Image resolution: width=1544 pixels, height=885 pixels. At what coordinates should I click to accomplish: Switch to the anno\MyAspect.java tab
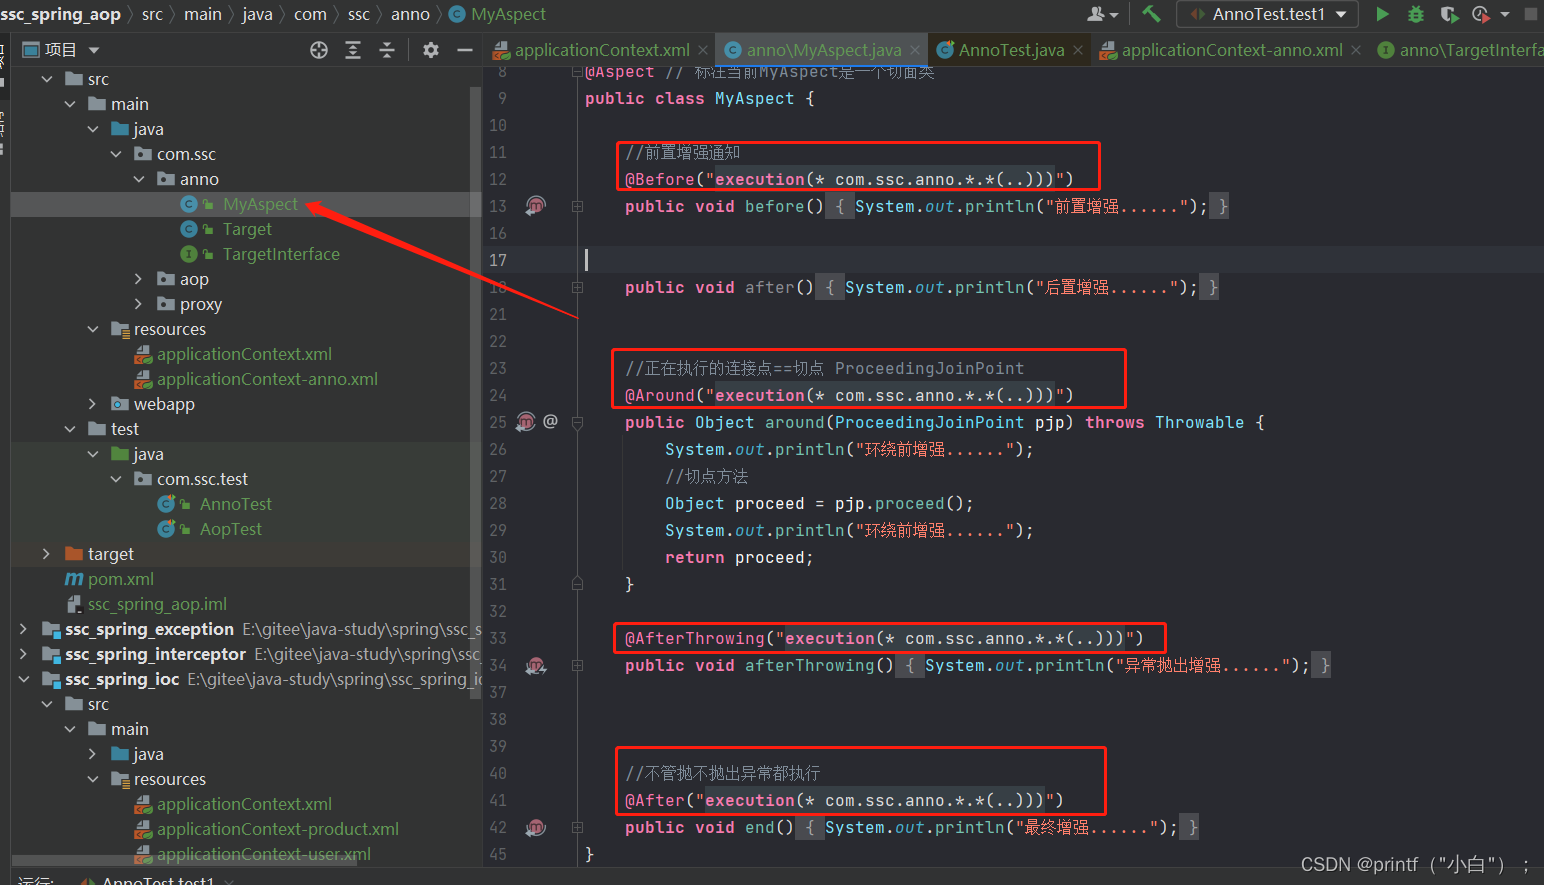coord(823,50)
